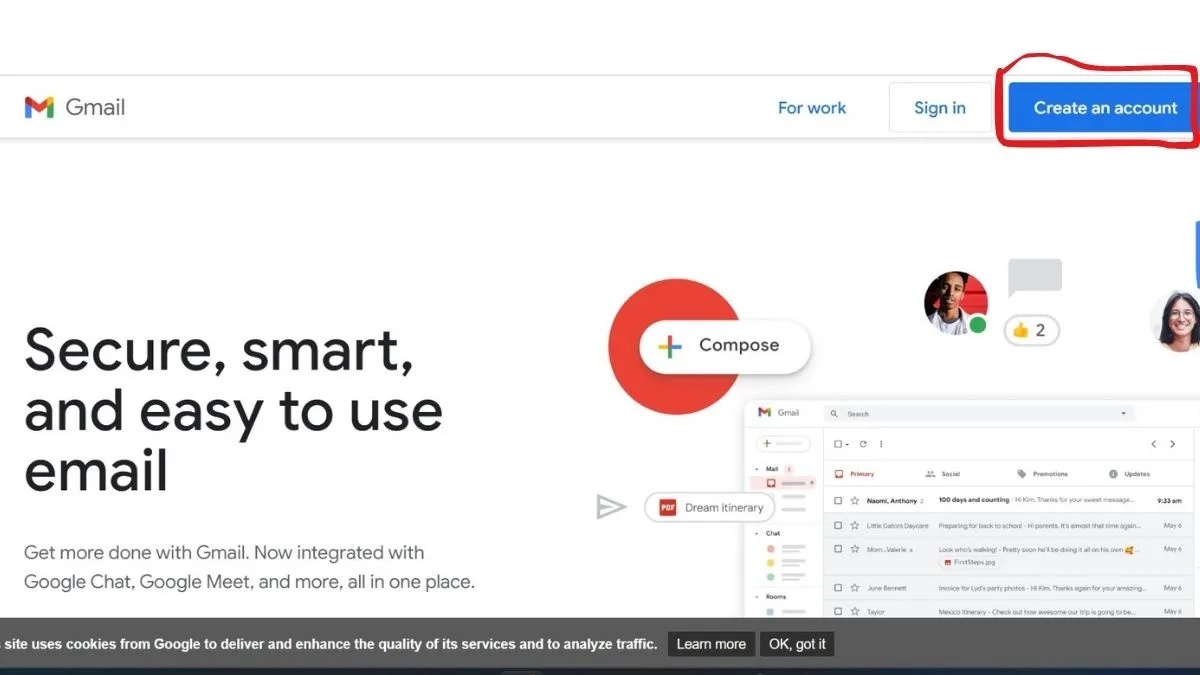Click the next page arrow in inbox

coord(1172,444)
